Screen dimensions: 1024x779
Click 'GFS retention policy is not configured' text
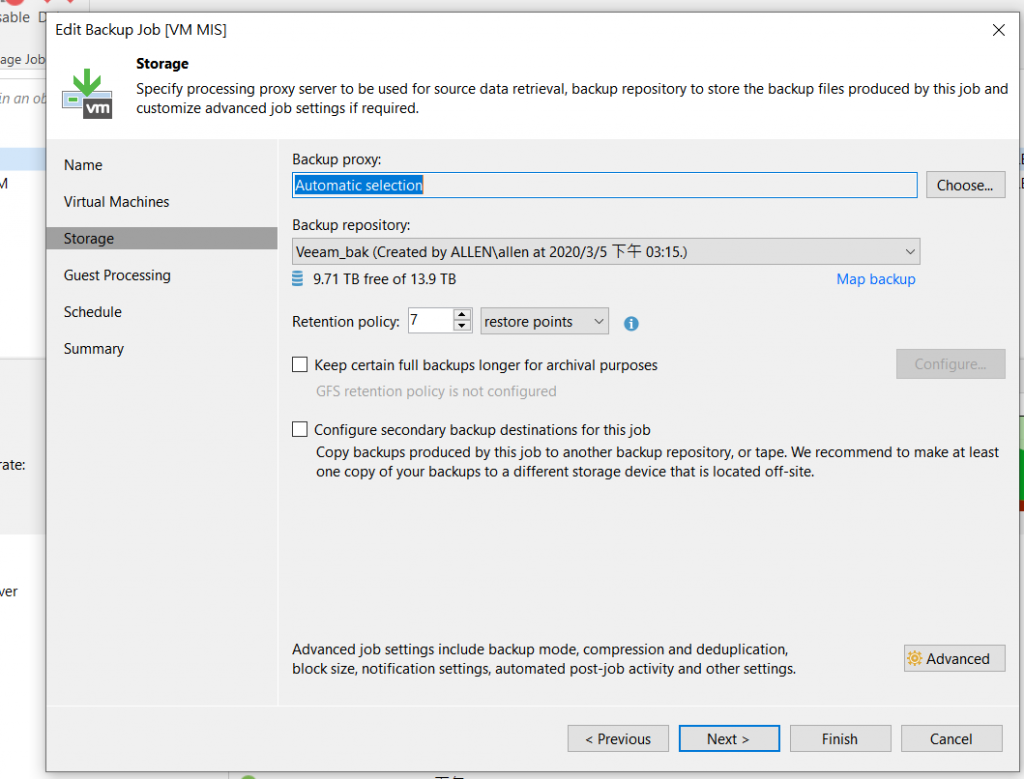436,391
